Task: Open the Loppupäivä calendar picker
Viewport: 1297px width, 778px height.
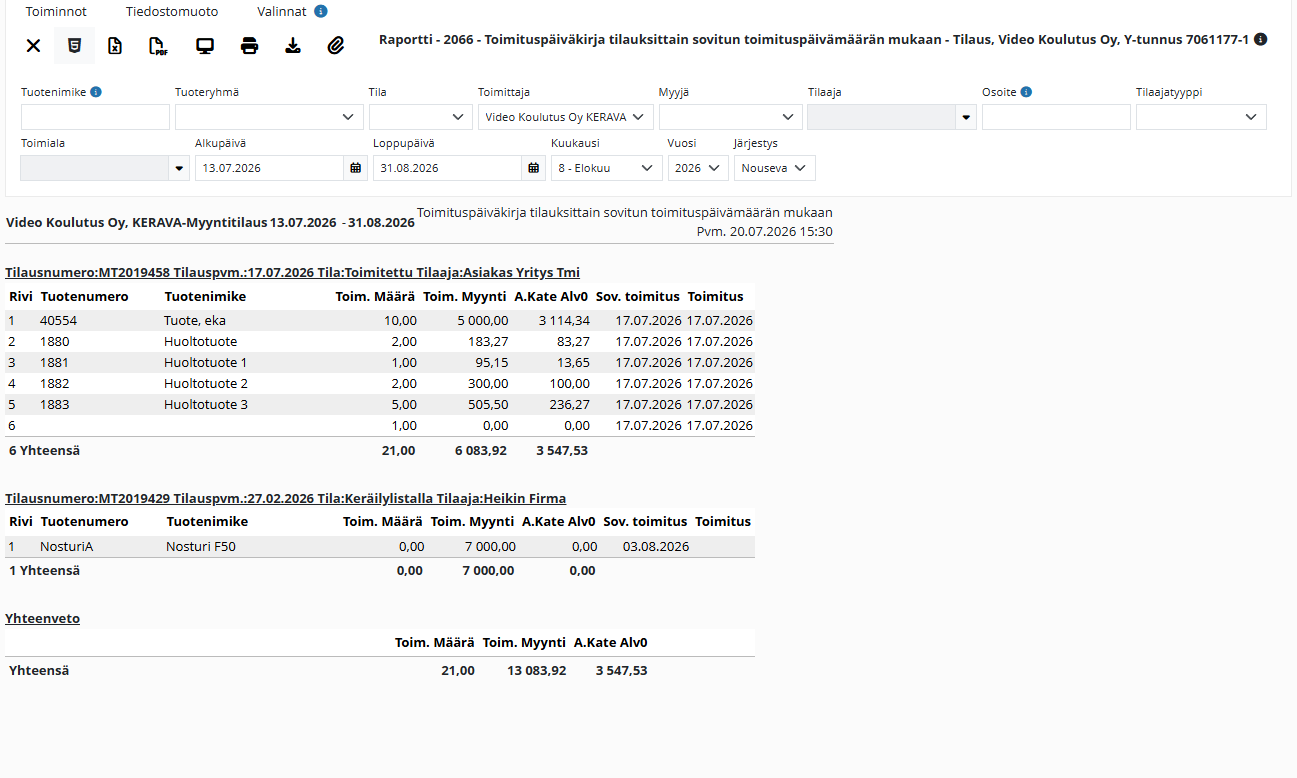Action: 534,168
